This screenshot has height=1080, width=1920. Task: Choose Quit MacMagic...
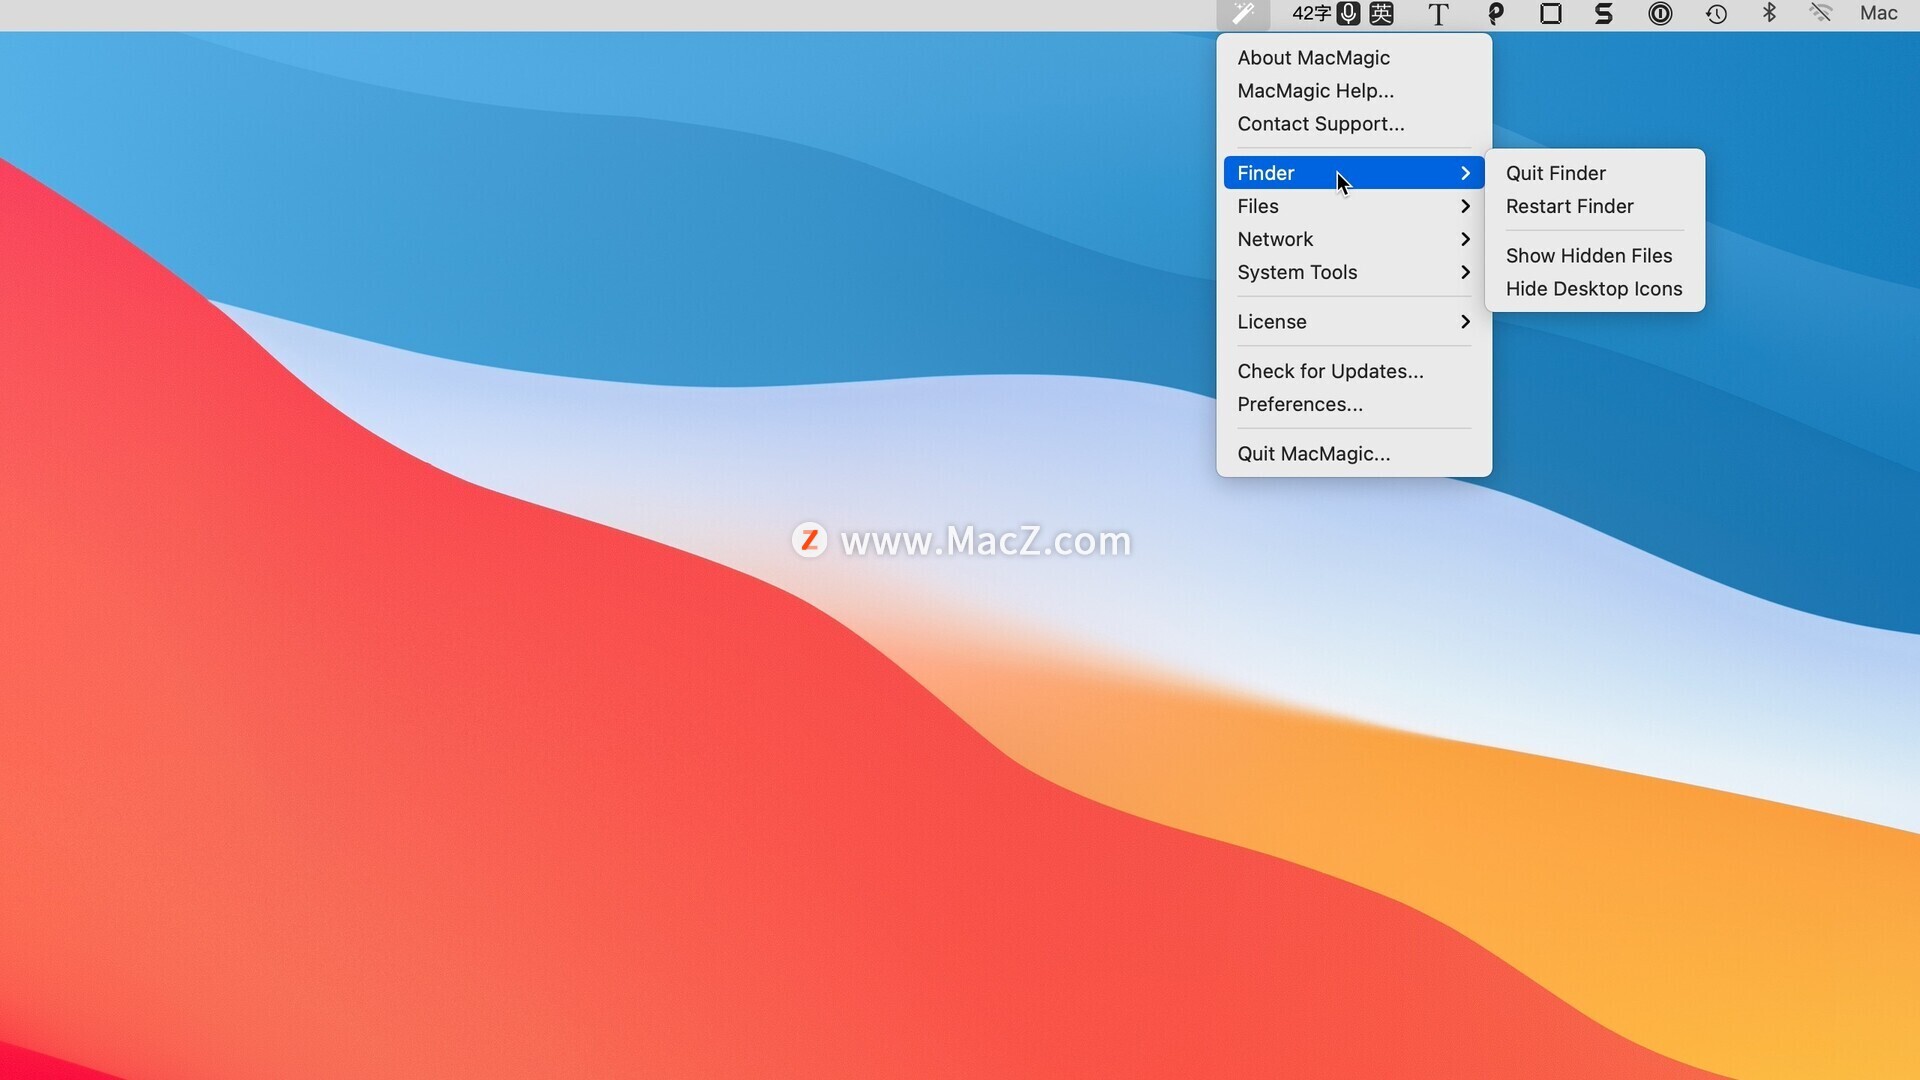[x=1354, y=454]
